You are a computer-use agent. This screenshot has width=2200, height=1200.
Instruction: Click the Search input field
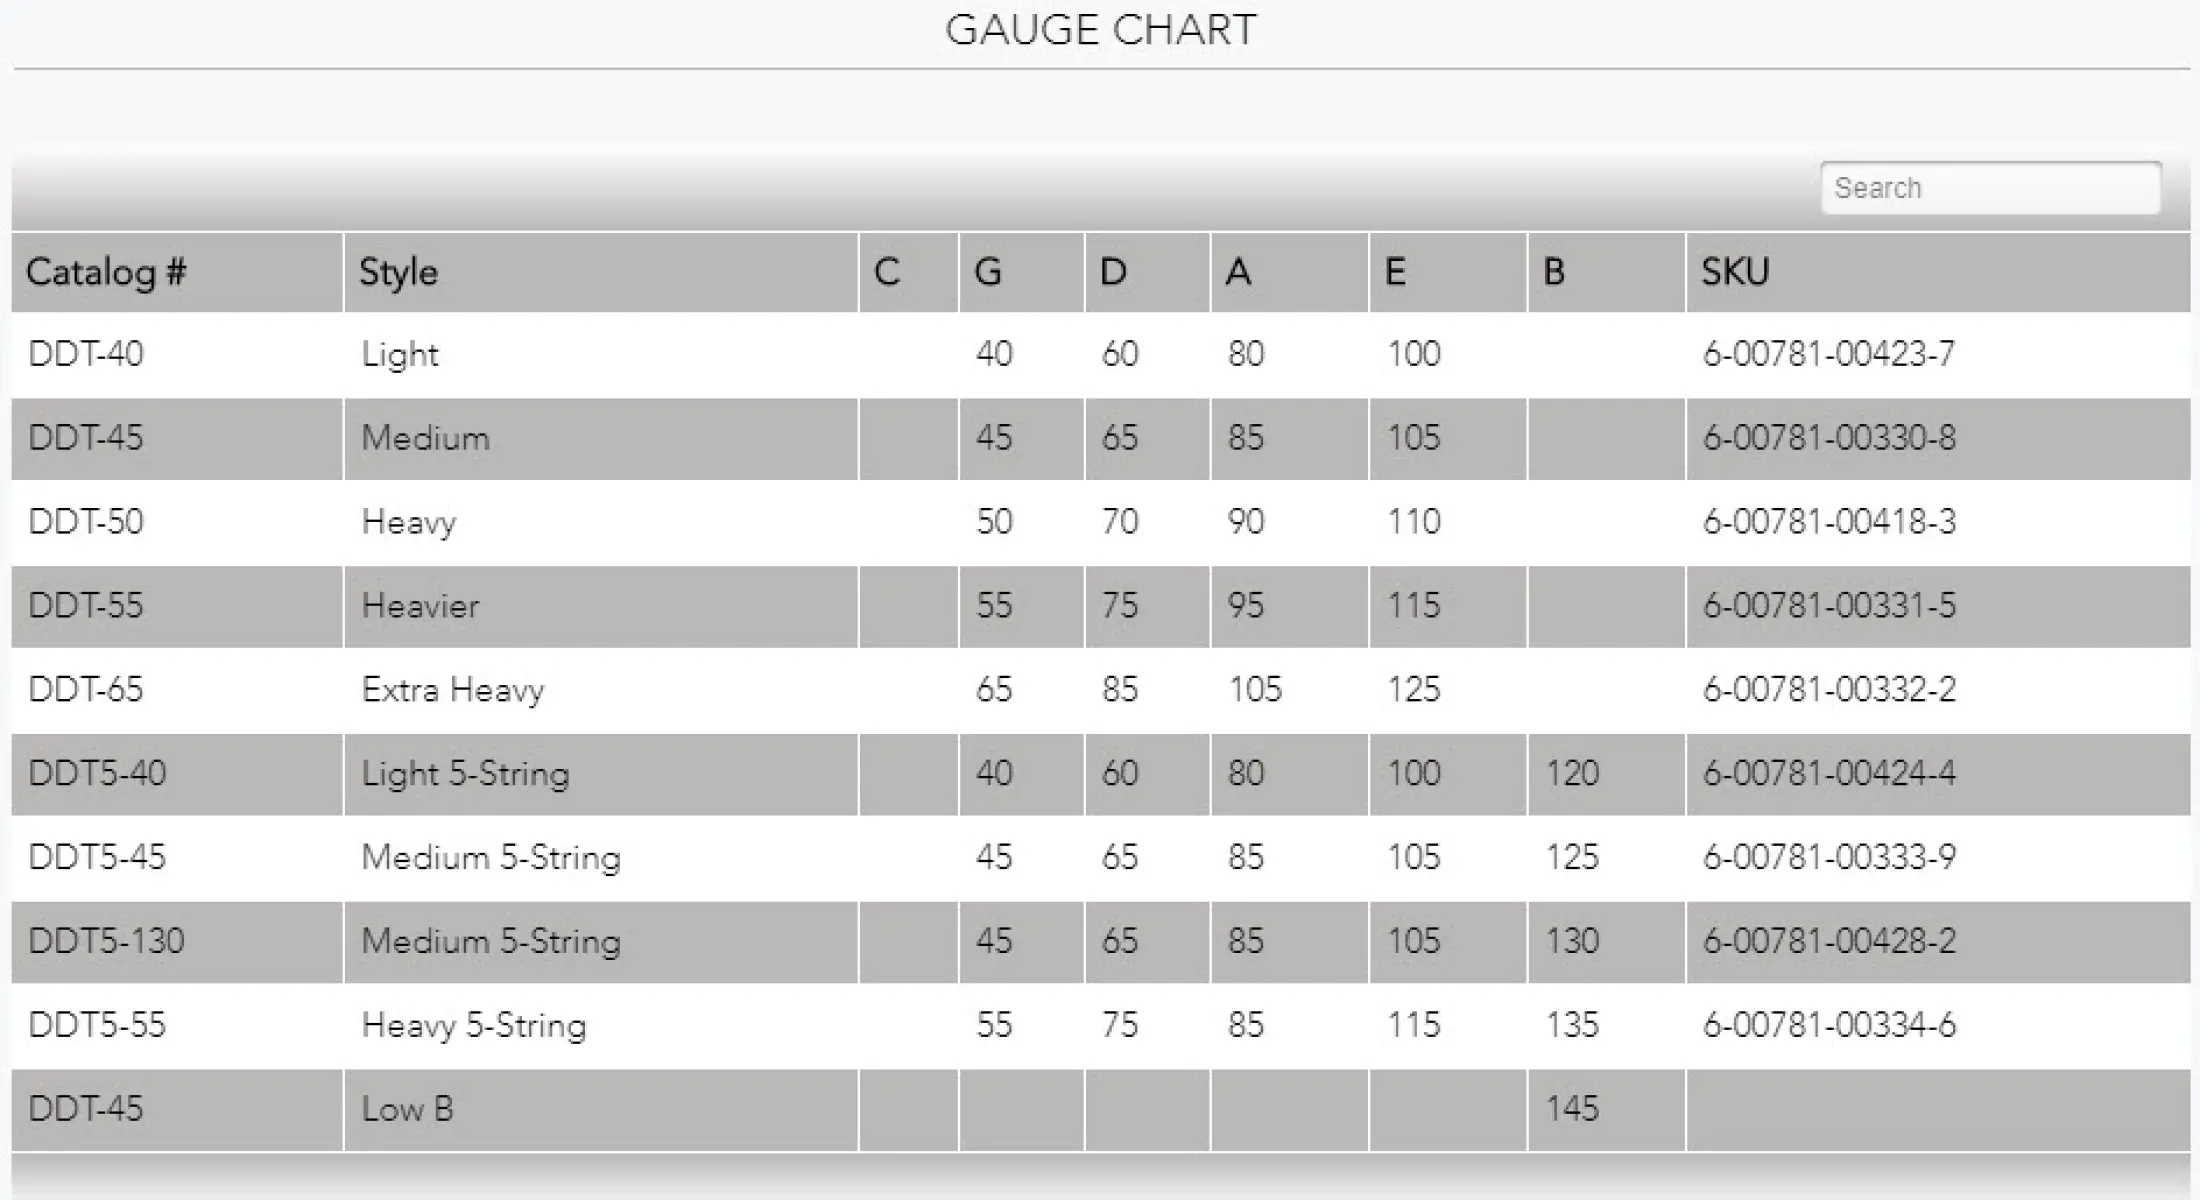1990,188
